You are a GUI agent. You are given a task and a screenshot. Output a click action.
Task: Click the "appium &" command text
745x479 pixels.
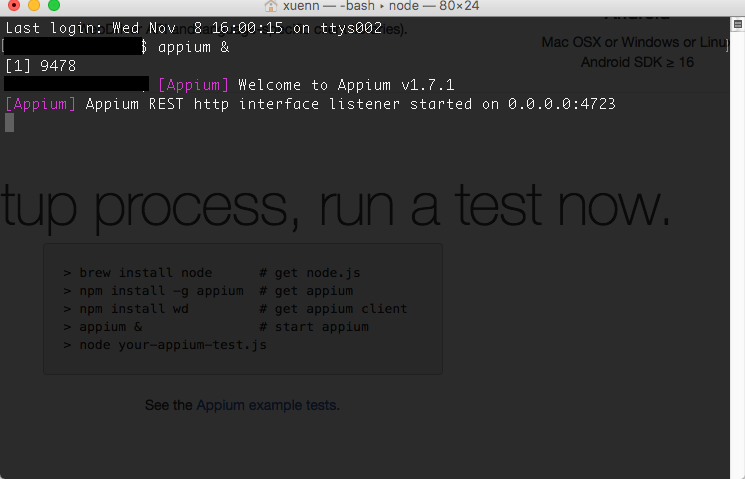[x=193, y=47]
